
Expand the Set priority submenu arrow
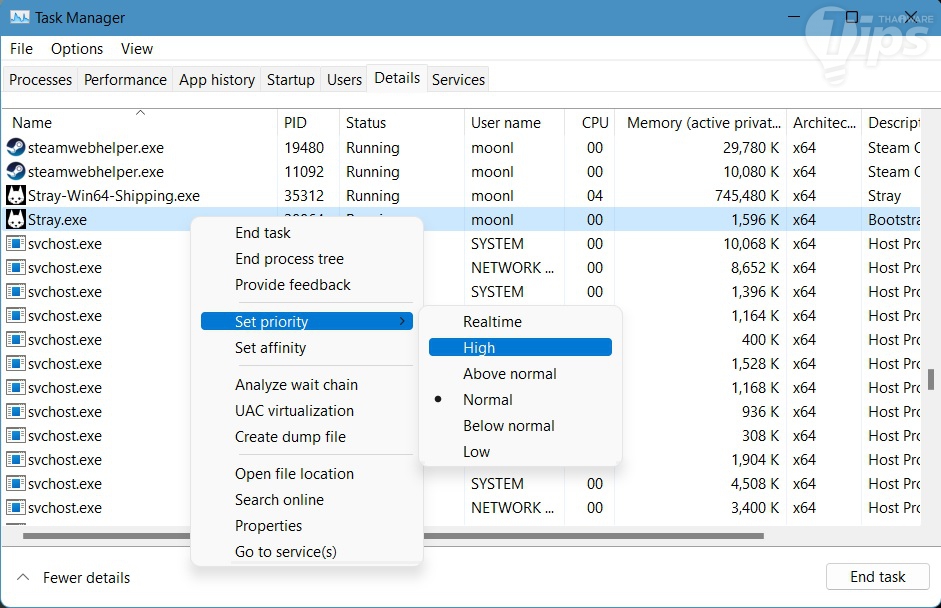tap(402, 322)
